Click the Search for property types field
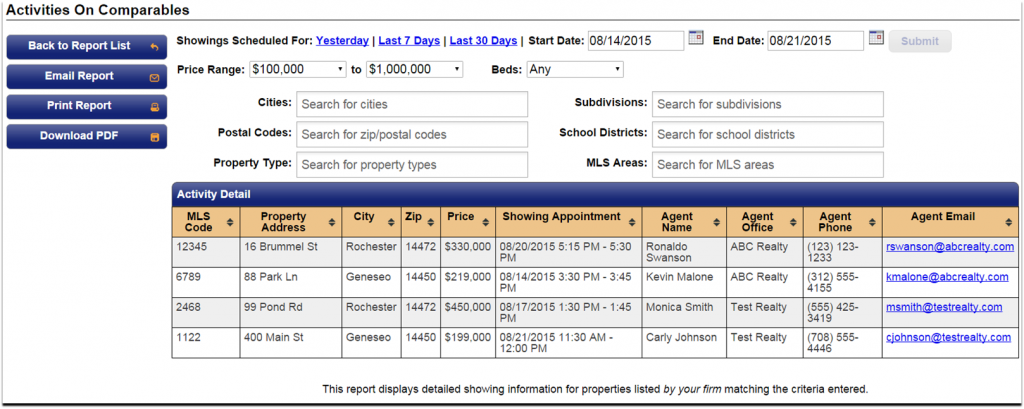1024x409 pixels. 412,165
